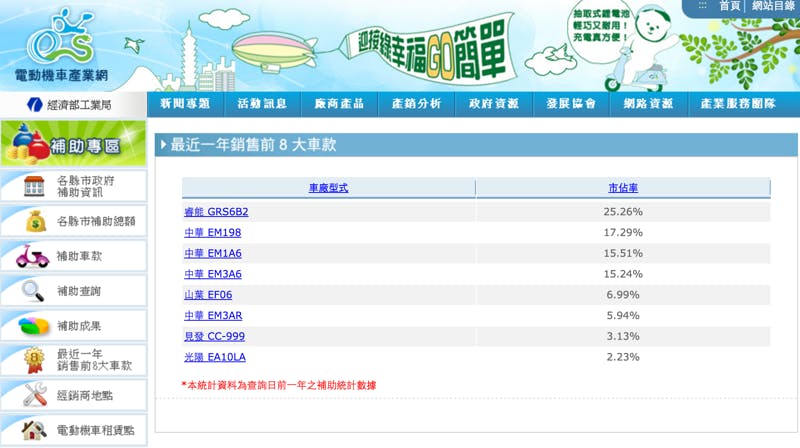This screenshot has height=448, width=800.
Task: Open 中華 EM3AR model link
Action: (213, 316)
